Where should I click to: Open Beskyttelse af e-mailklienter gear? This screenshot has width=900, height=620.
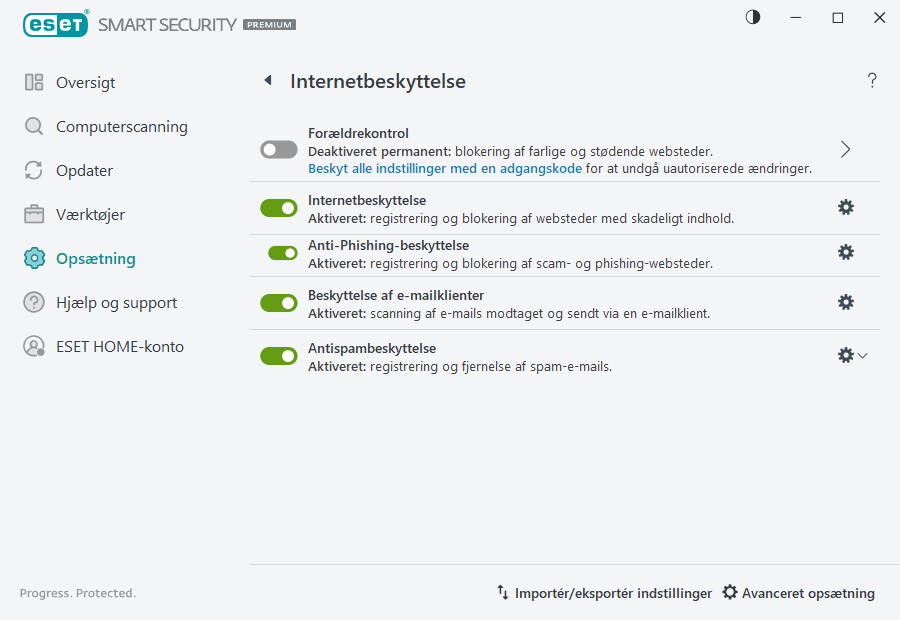point(846,301)
